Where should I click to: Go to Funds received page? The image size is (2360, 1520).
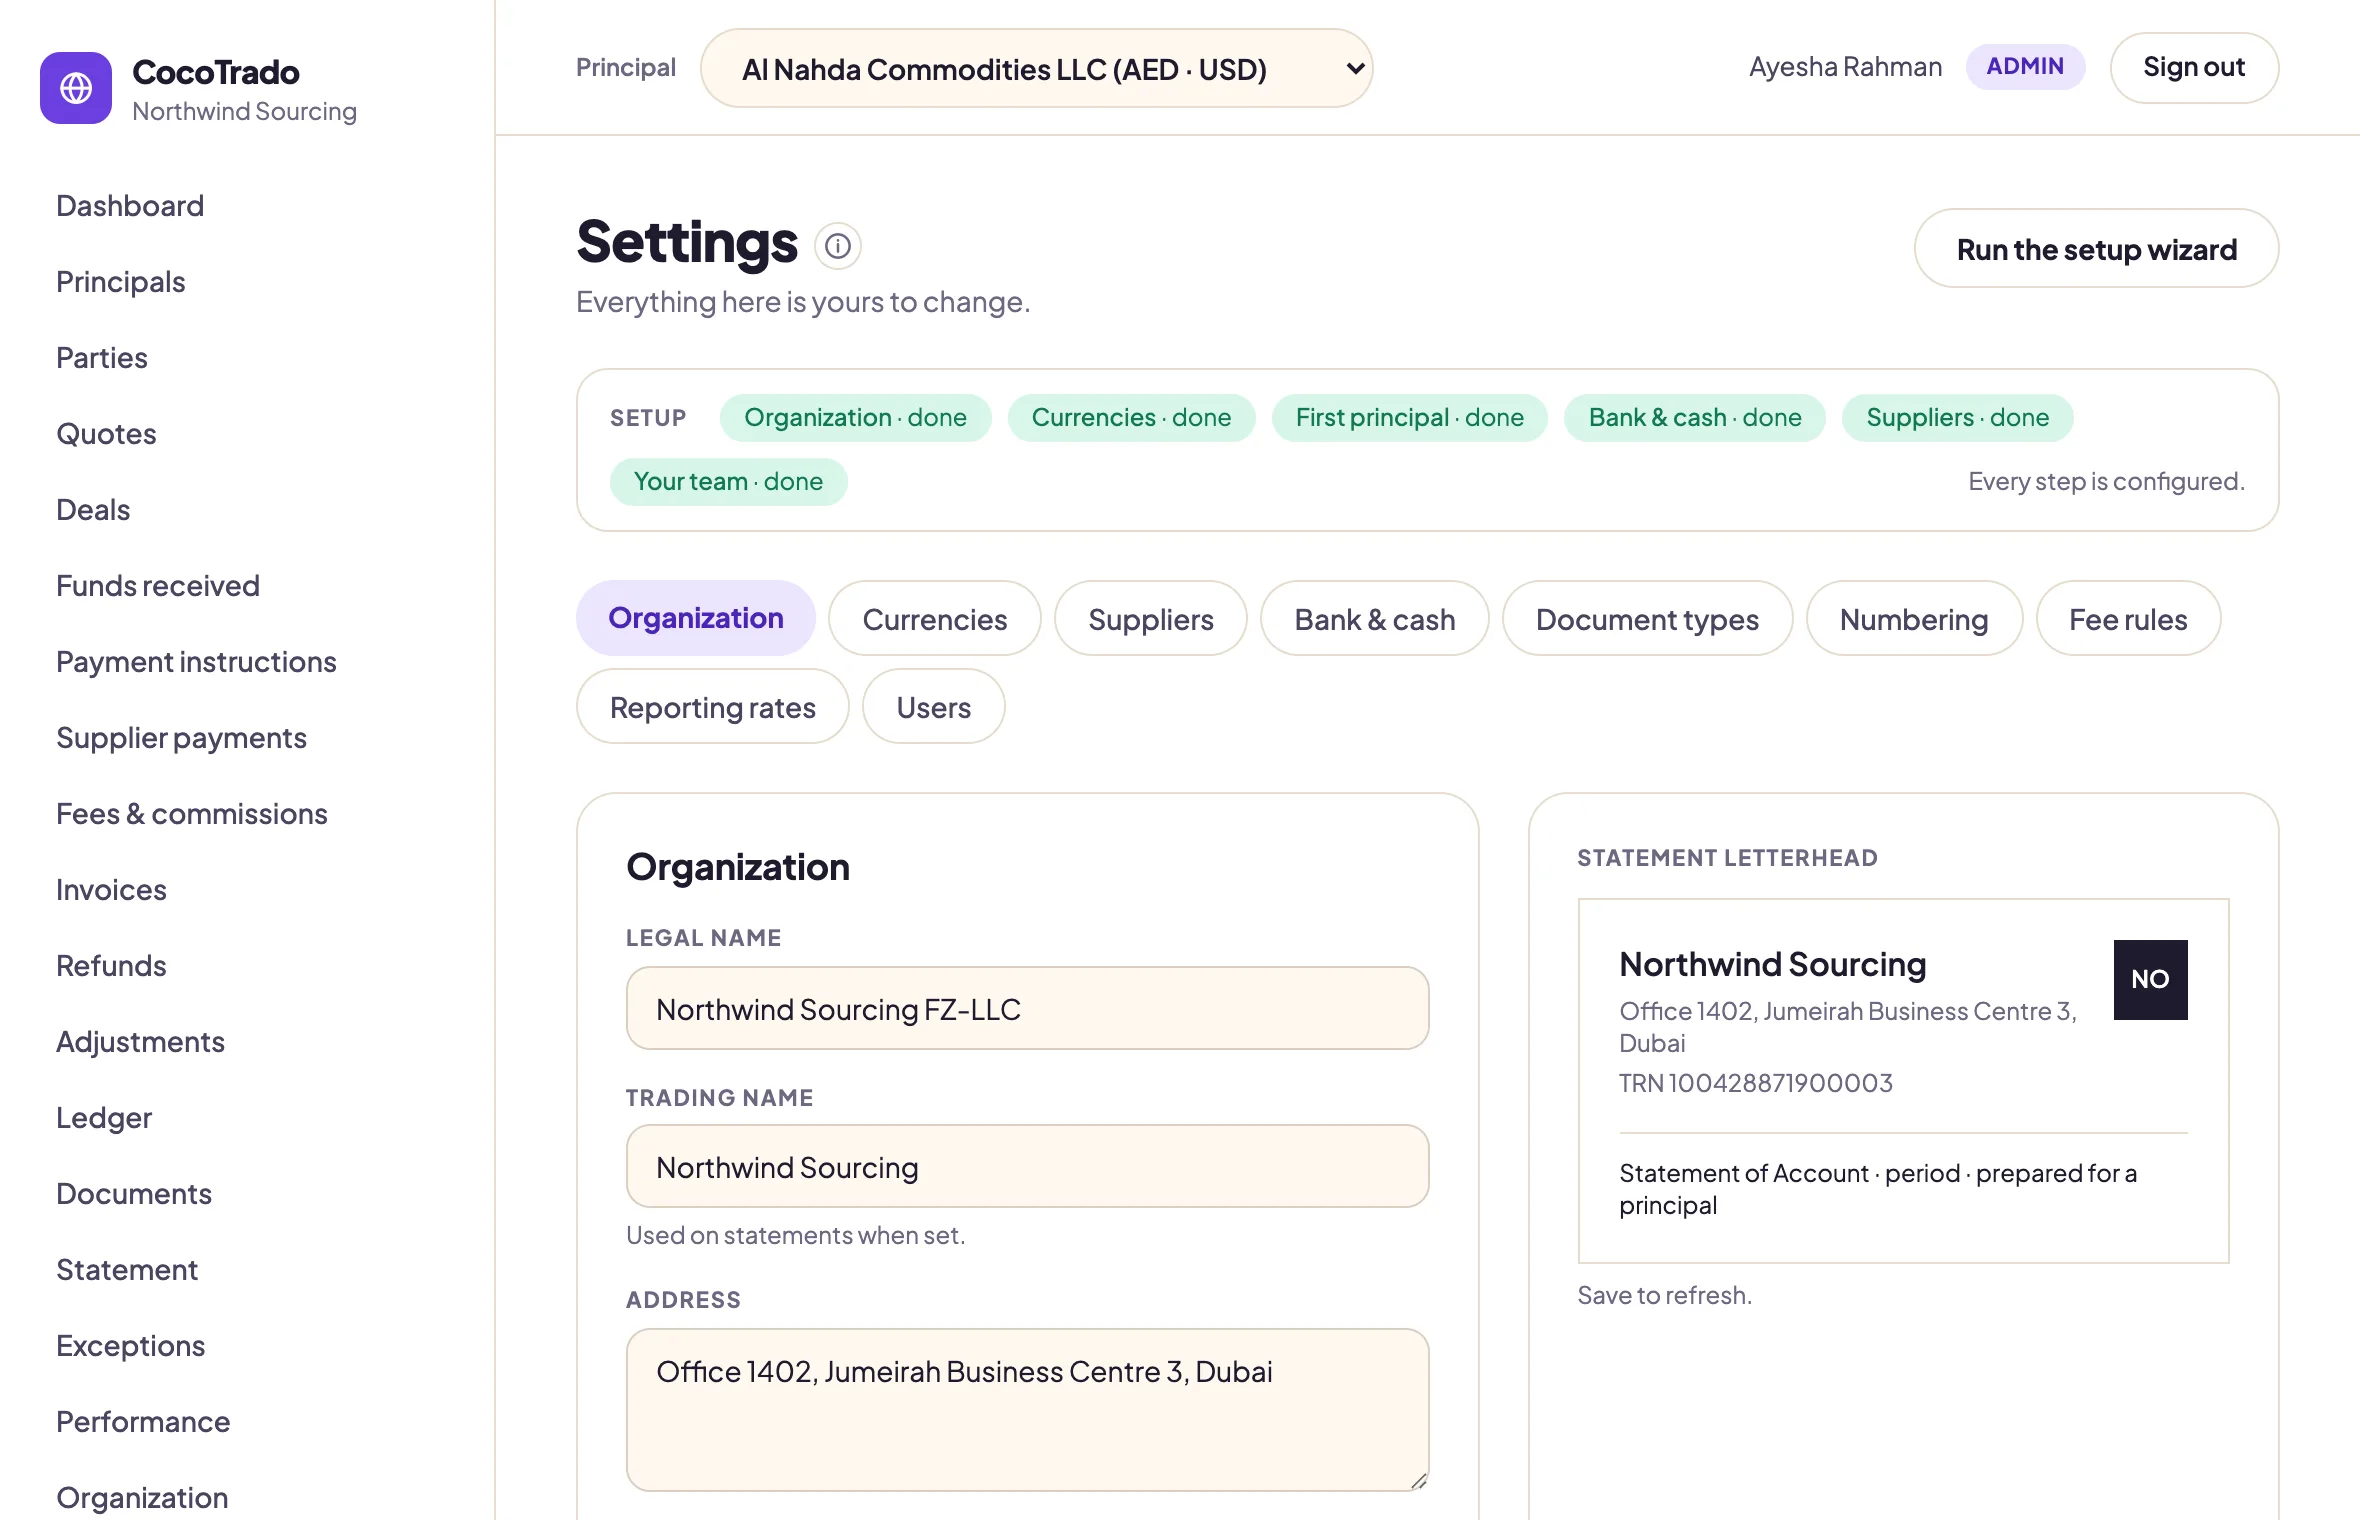tap(158, 585)
